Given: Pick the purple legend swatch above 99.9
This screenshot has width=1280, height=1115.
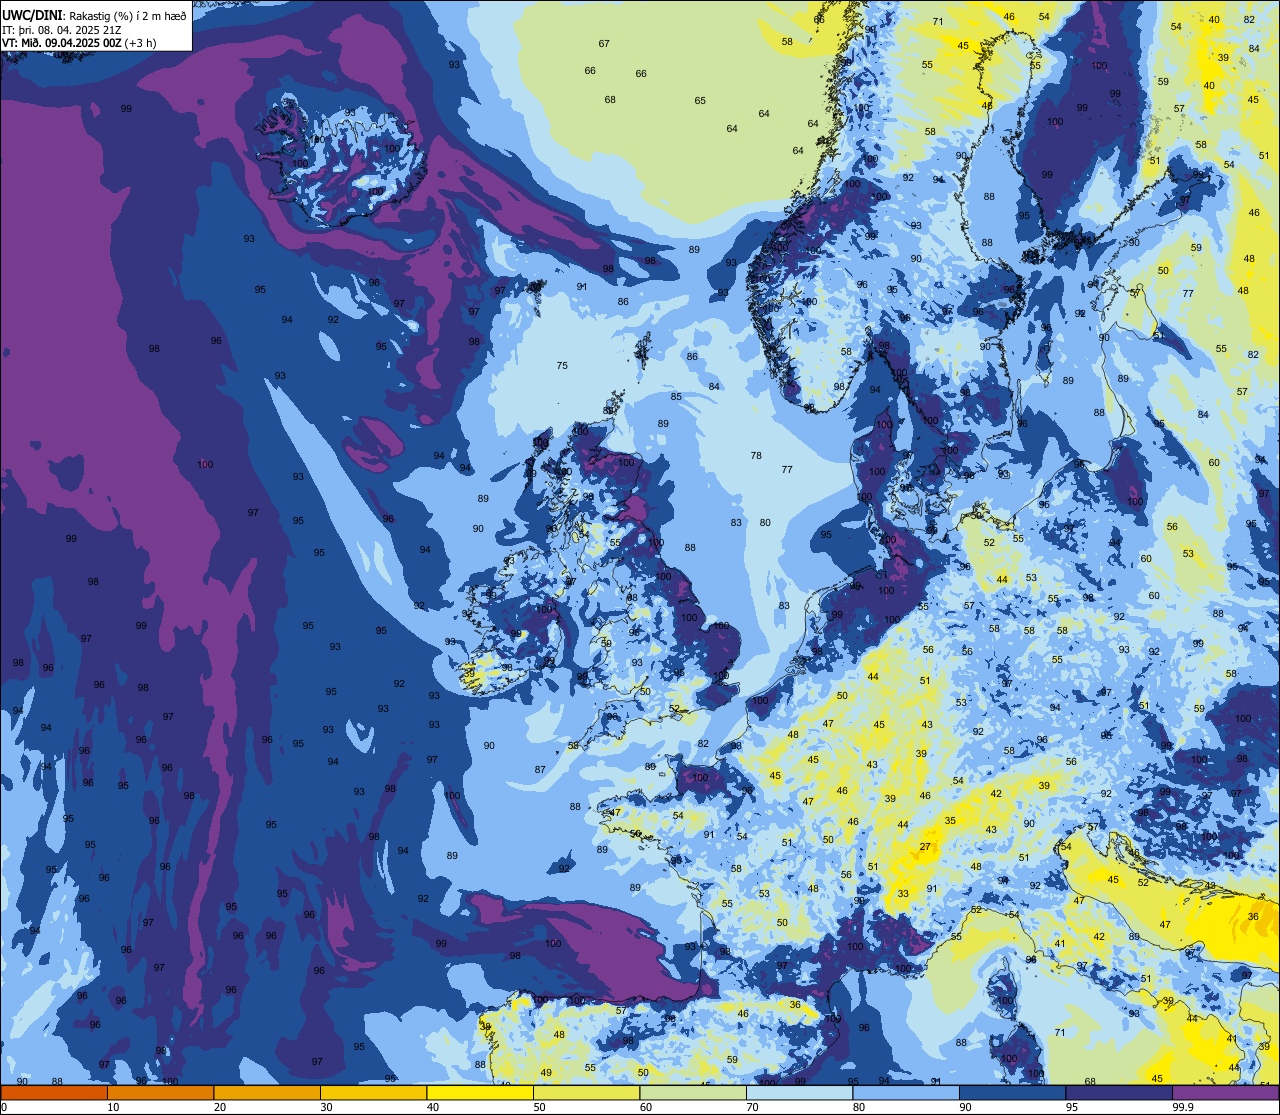Looking at the screenshot, I should tap(1225, 1092).
